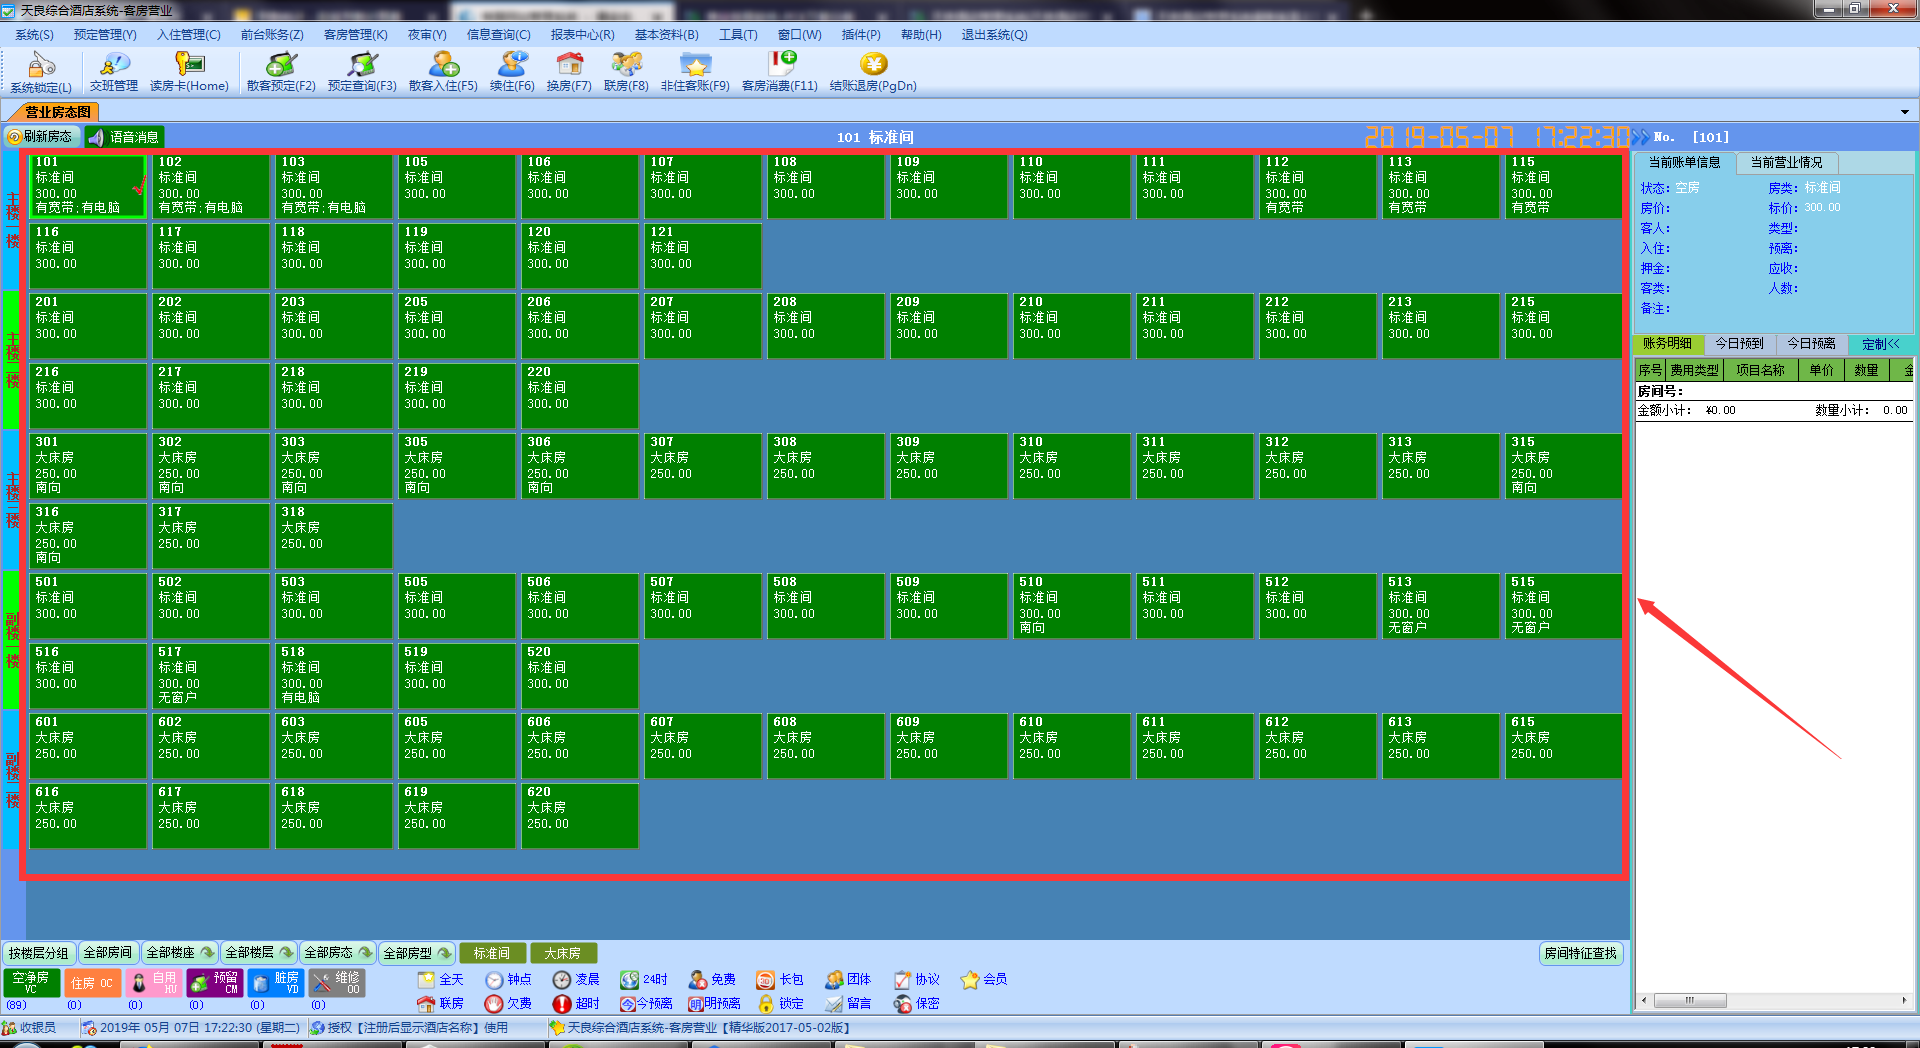
Task: Open the 系统(S) menu
Action: point(34,34)
